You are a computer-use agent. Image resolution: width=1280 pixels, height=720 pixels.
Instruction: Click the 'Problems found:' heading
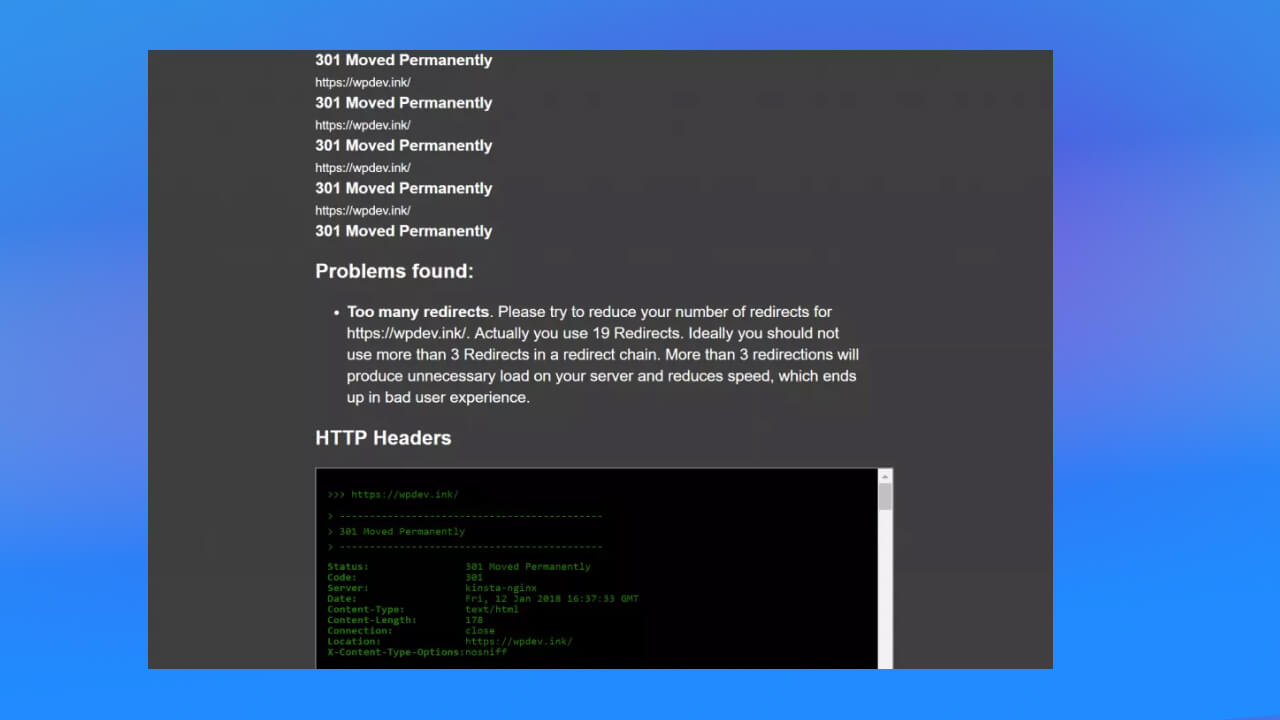coord(394,271)
